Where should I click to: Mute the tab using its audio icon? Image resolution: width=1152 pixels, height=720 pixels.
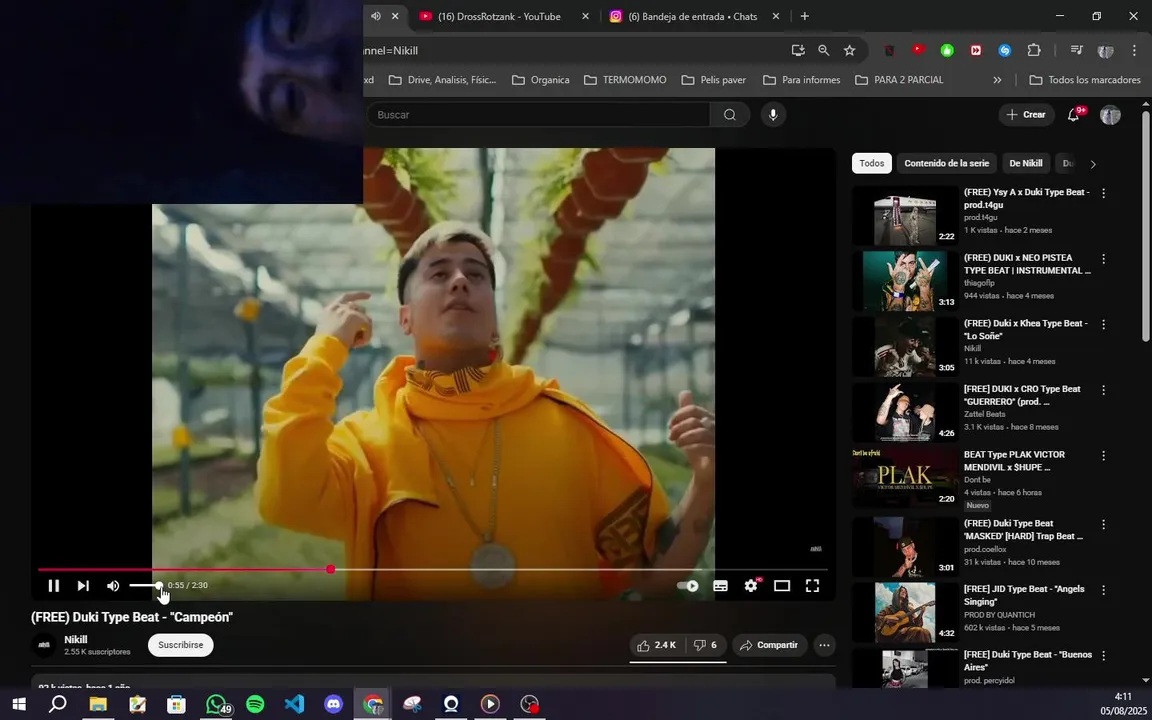tap(376, 16)
